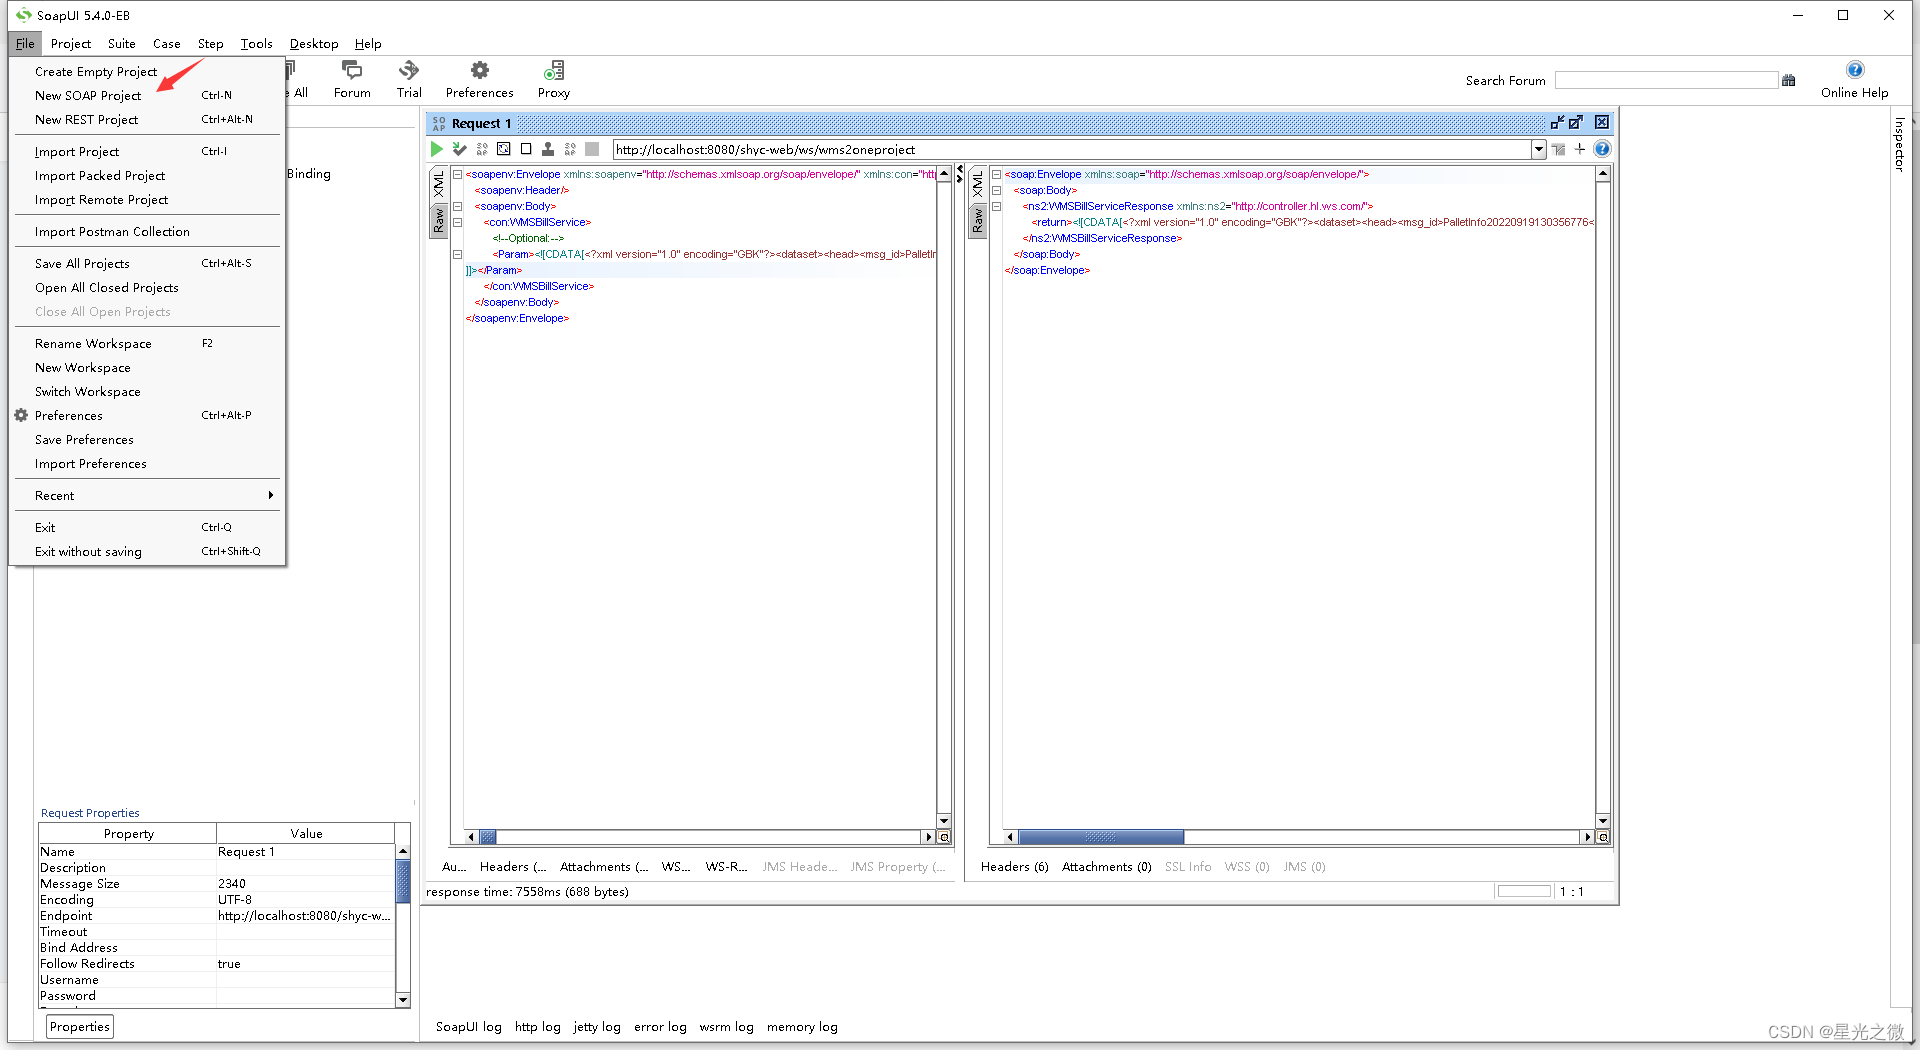Click the response horizontal scrollbar thumb
The height and width of the screenshot is (1050, 1920).
pyautogui.click(x=1100, y=837)
